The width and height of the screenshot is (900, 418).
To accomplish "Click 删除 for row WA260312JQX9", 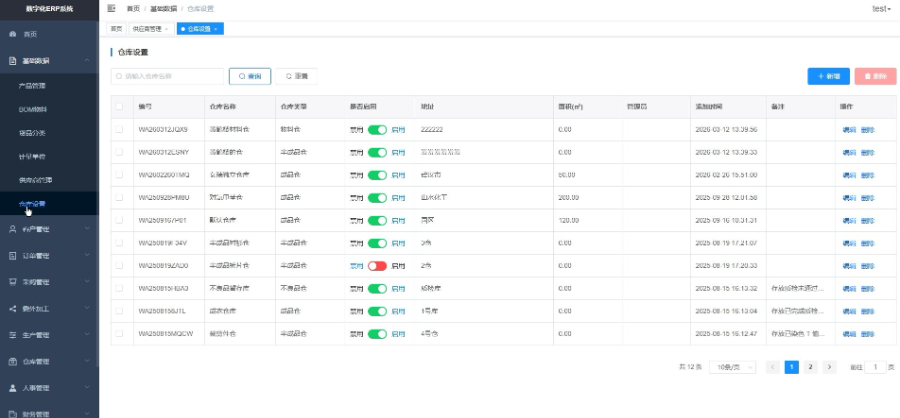I will pyautogui.click(x=867, y=130).
